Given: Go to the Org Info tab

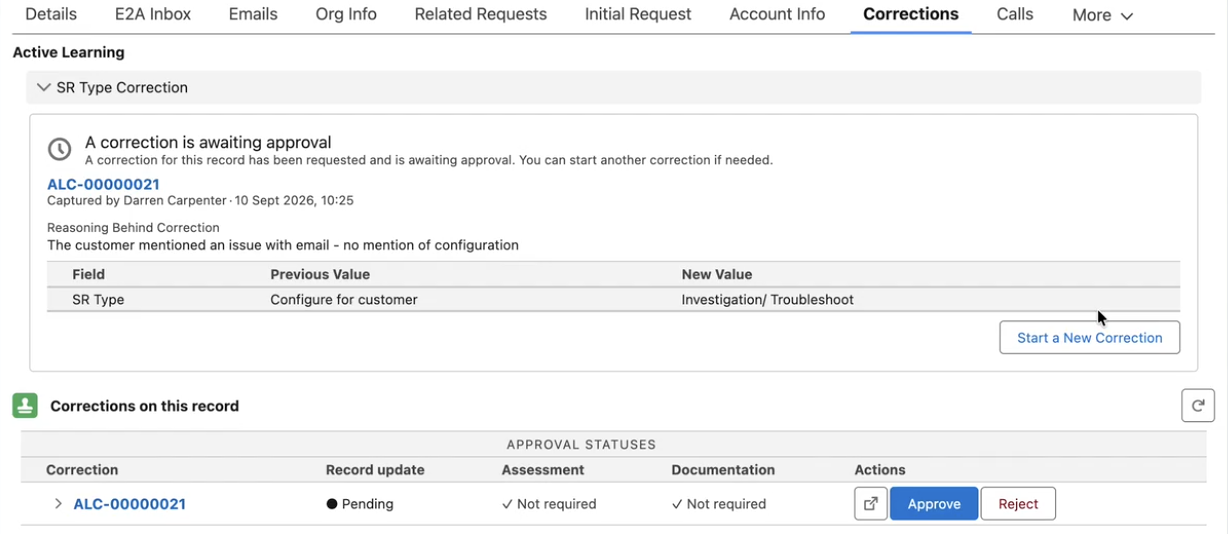Looking at the screenshot, I should (346, 14).
